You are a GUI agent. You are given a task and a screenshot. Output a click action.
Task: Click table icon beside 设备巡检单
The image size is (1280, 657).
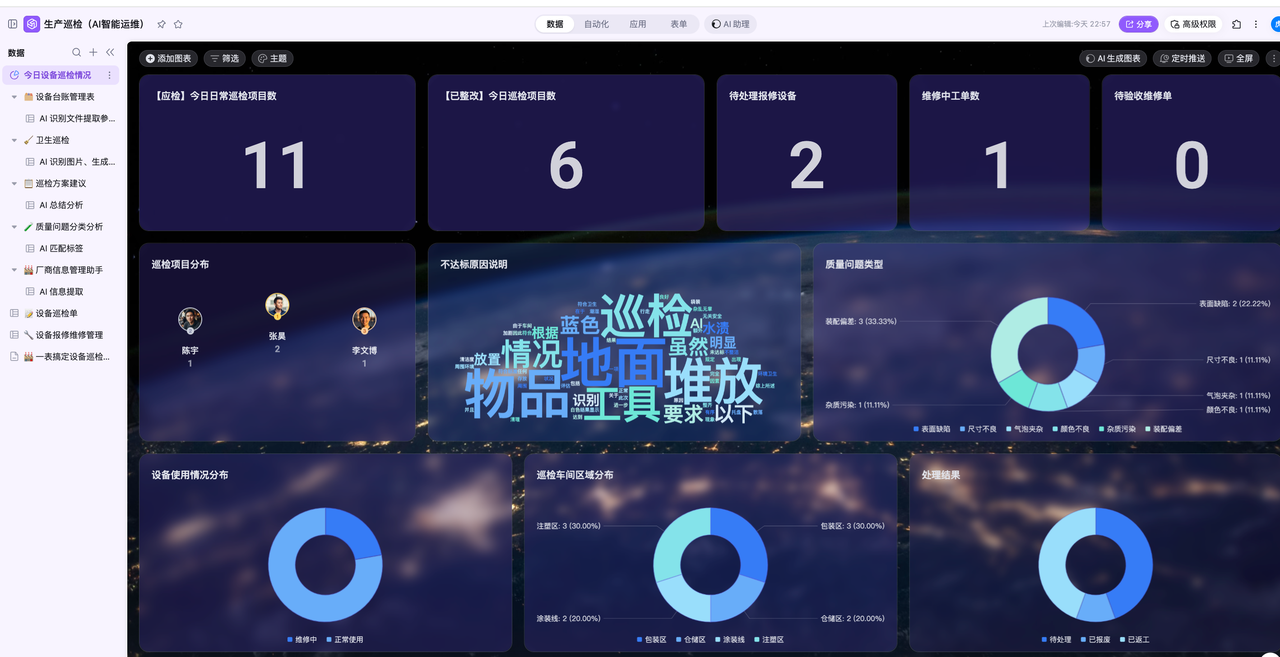[x=14, y=313]
